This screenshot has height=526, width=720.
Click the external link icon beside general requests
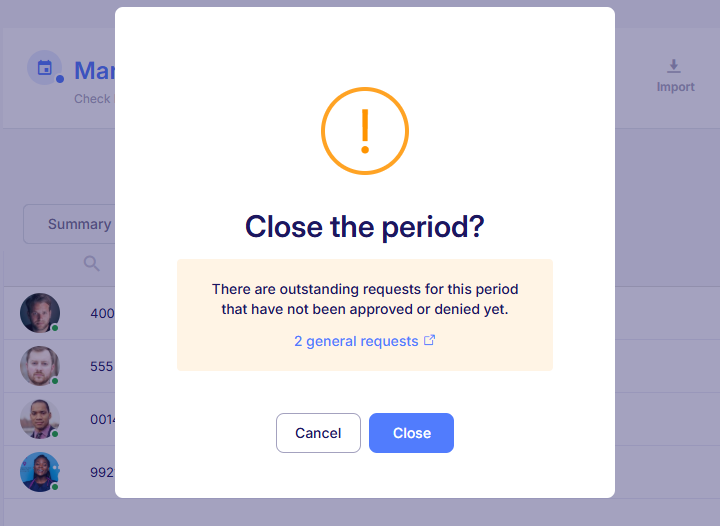point(429,340)
